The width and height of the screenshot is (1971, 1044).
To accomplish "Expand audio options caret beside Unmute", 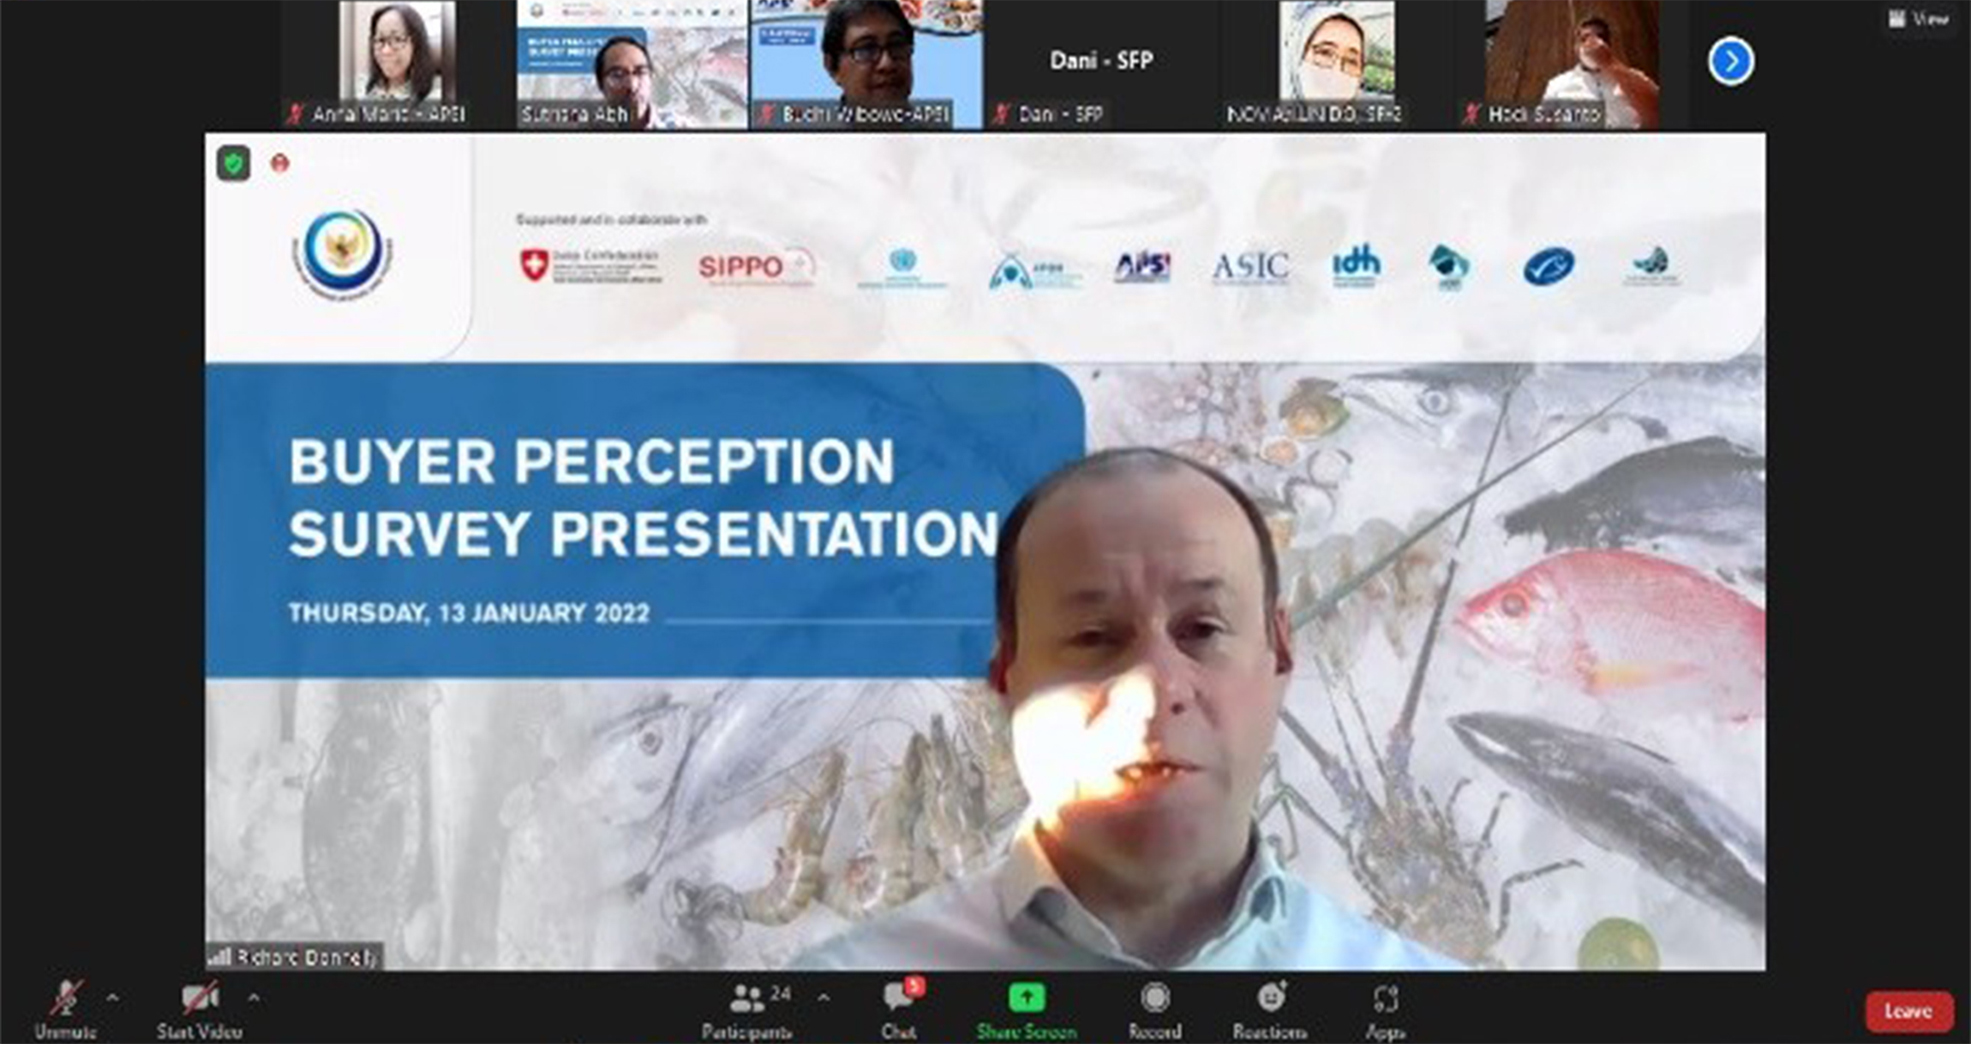I will pyautogui.click(x=112, y=998).
